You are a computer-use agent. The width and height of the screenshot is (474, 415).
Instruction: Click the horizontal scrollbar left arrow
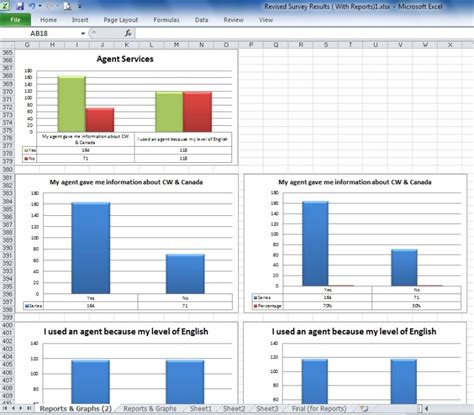click(x=427, y=409)
